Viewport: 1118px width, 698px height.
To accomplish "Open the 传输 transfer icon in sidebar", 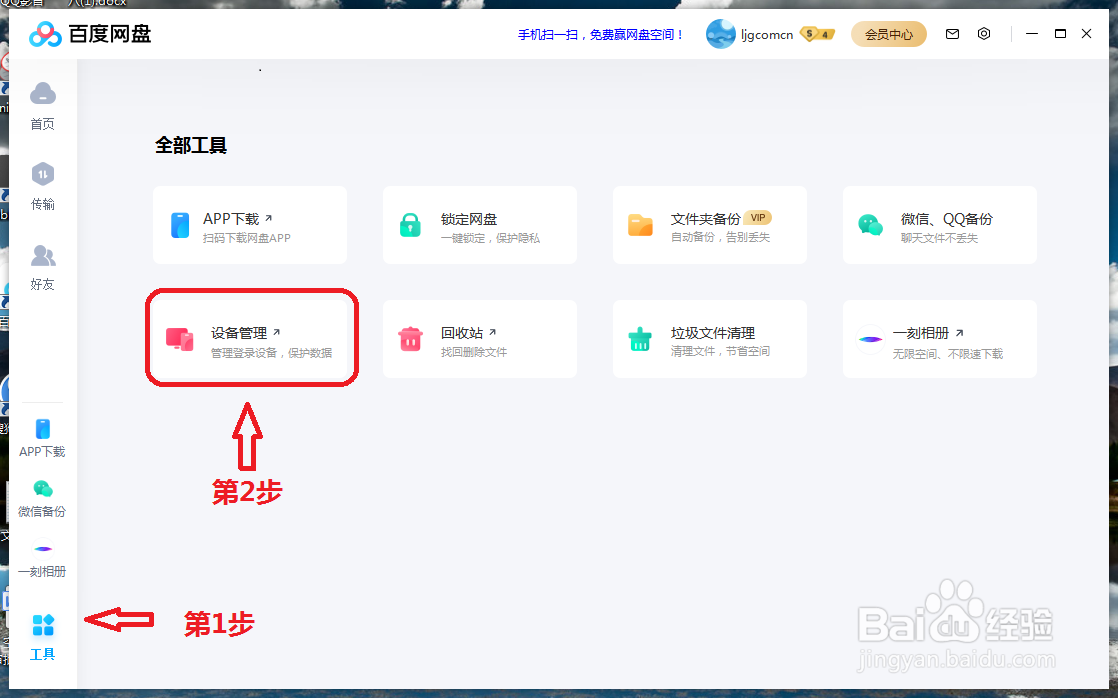I will 43,174.
